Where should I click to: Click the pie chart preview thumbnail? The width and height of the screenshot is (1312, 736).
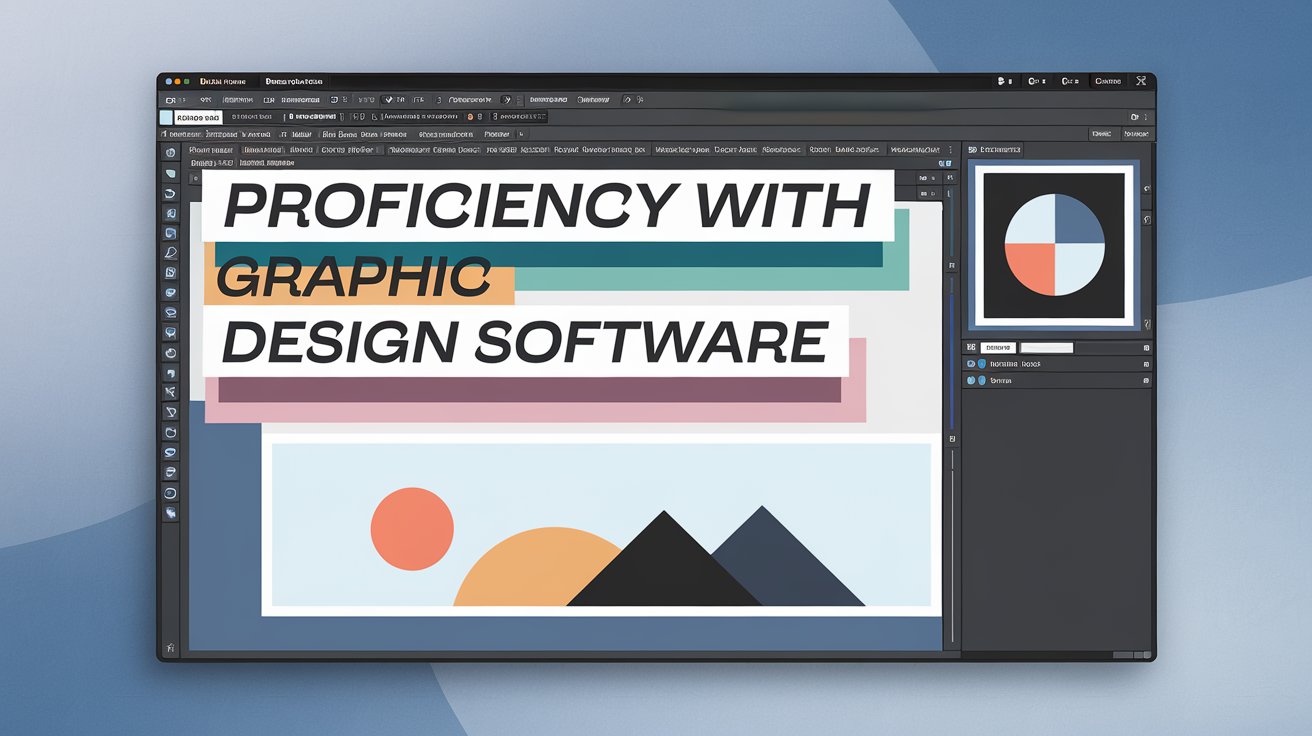coord(1054,246)
